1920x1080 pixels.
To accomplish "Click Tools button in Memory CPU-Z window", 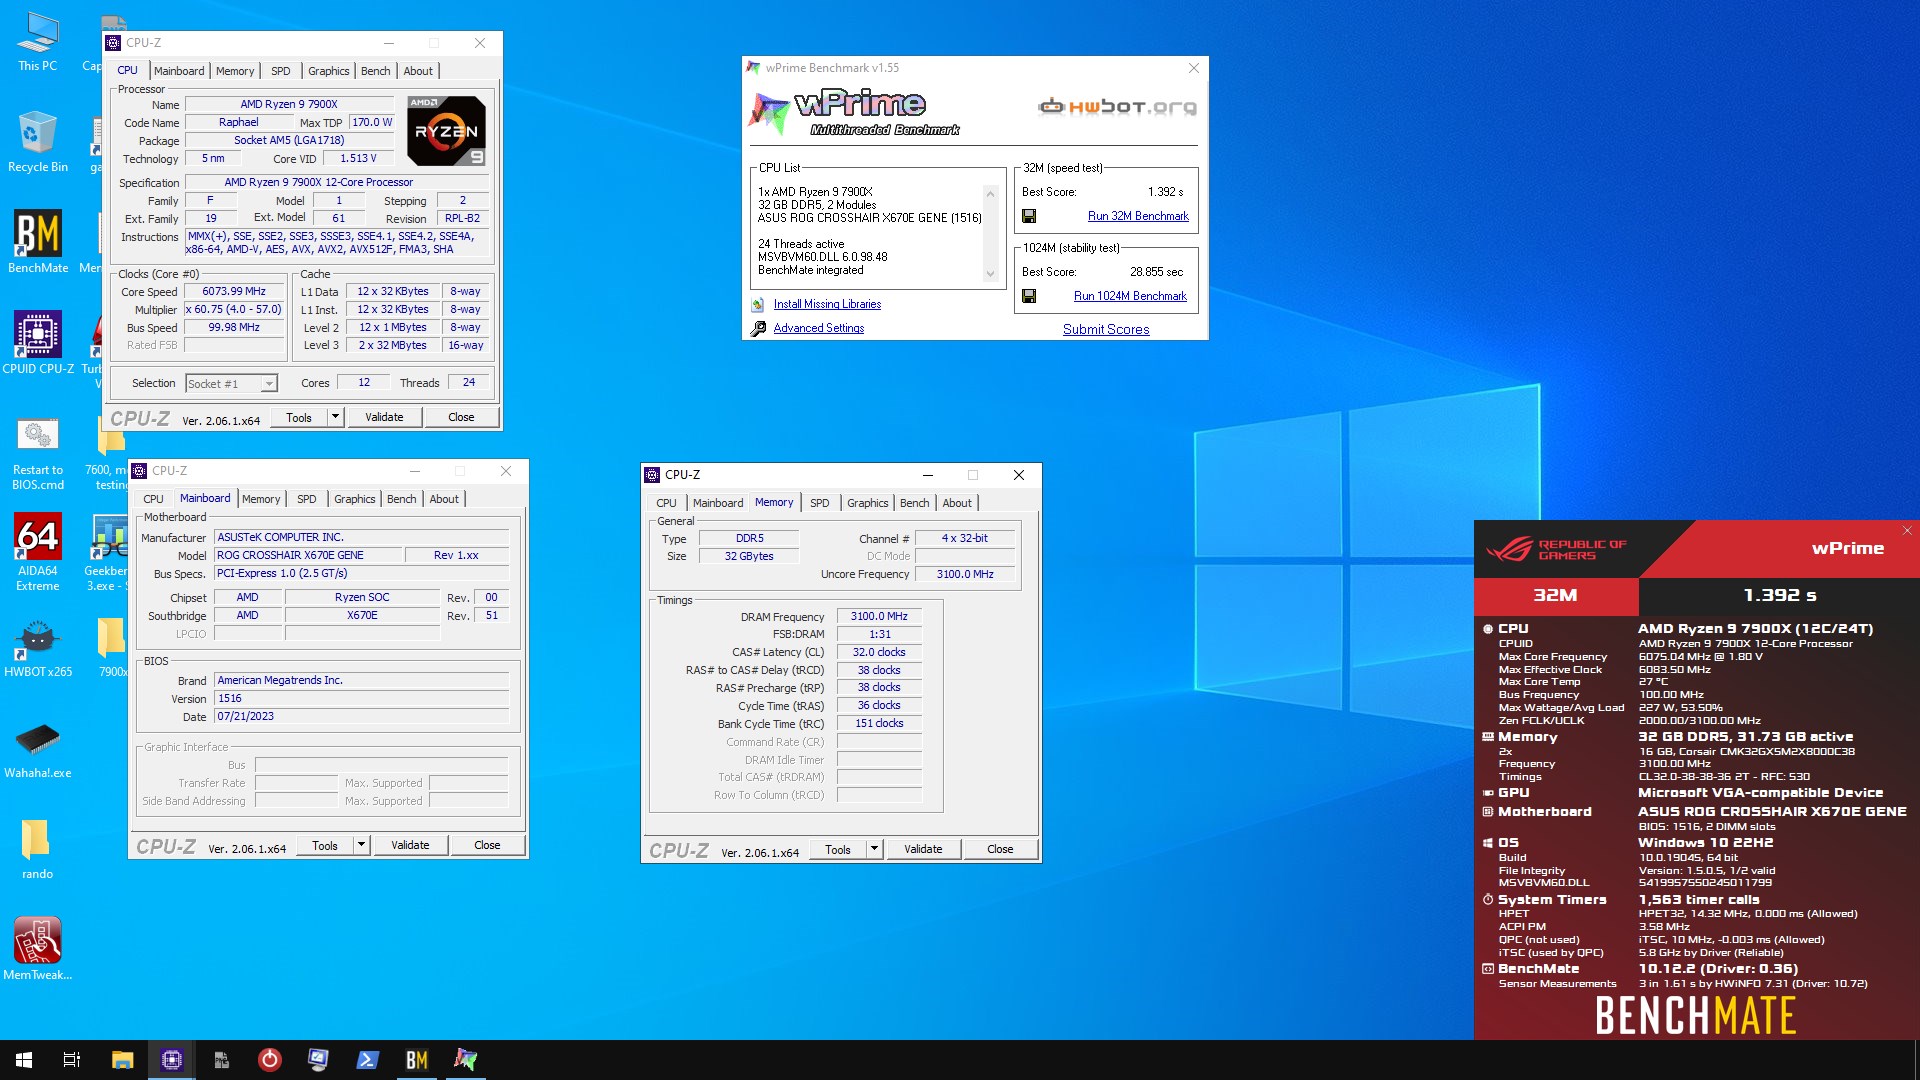I will coord(838,849).
